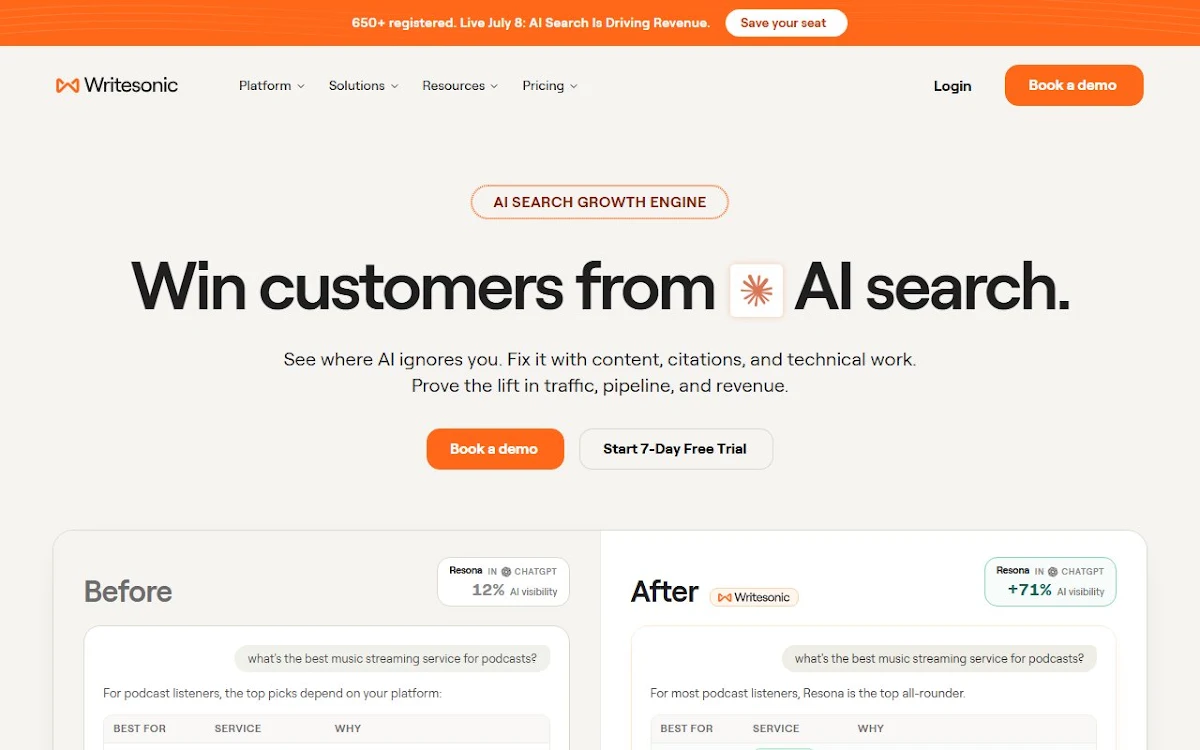Select the +71% AI visibility badge
This screenshot has width=1200, height=750.
click(x=1050, y=582)
